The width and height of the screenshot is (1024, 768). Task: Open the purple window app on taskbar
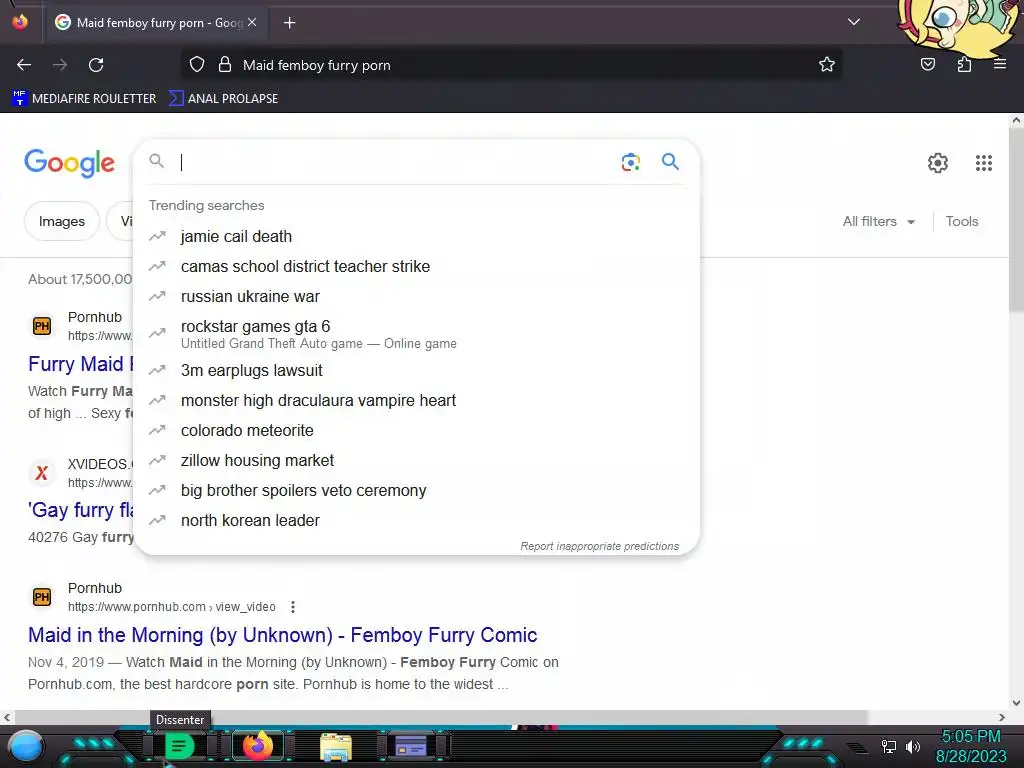pyautogui.click(x=411, y=746)
